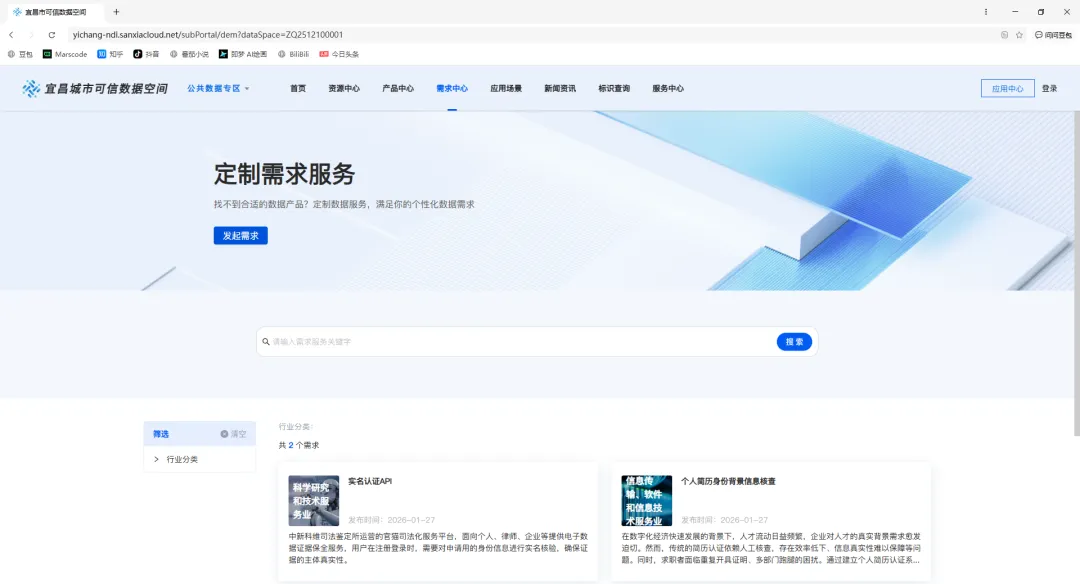Viewport: 1080px width, 584px height.
Task: Click the 清空 button to clear filters
Action: [x=236, y=433]
